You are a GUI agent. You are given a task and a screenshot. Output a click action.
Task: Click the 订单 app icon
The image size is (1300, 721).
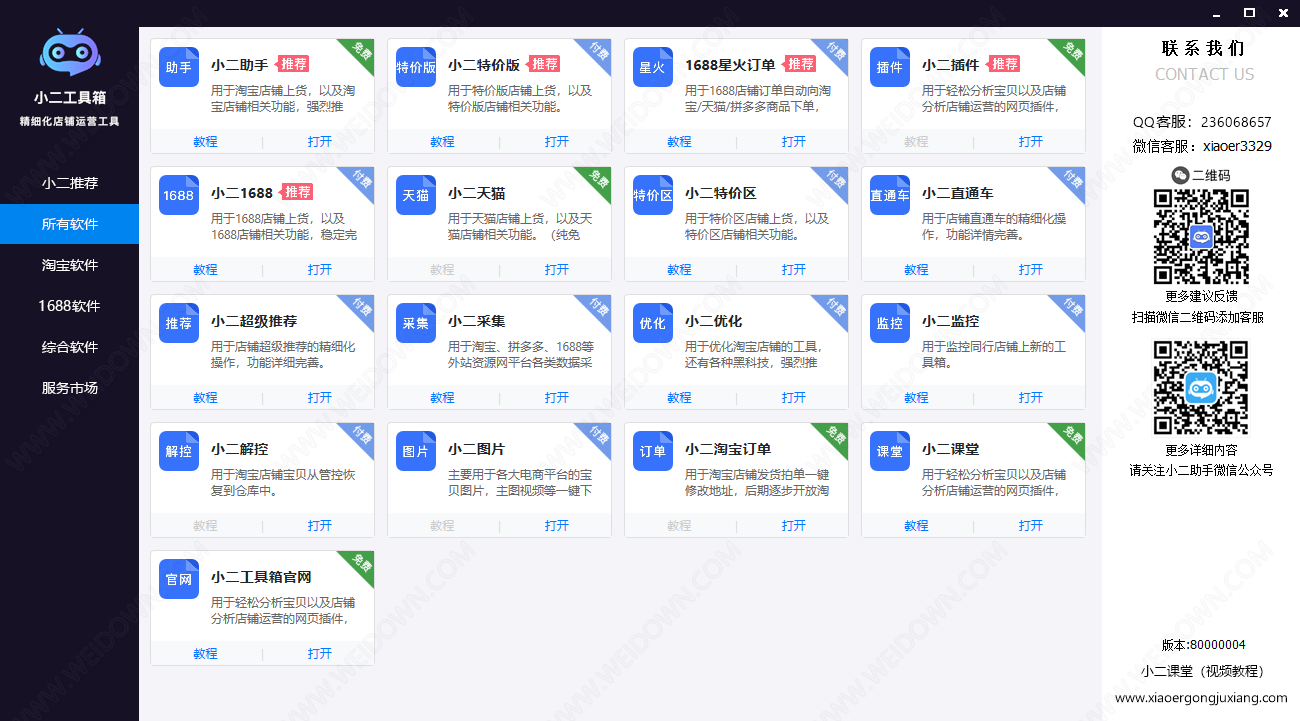(x=653, y=451)
